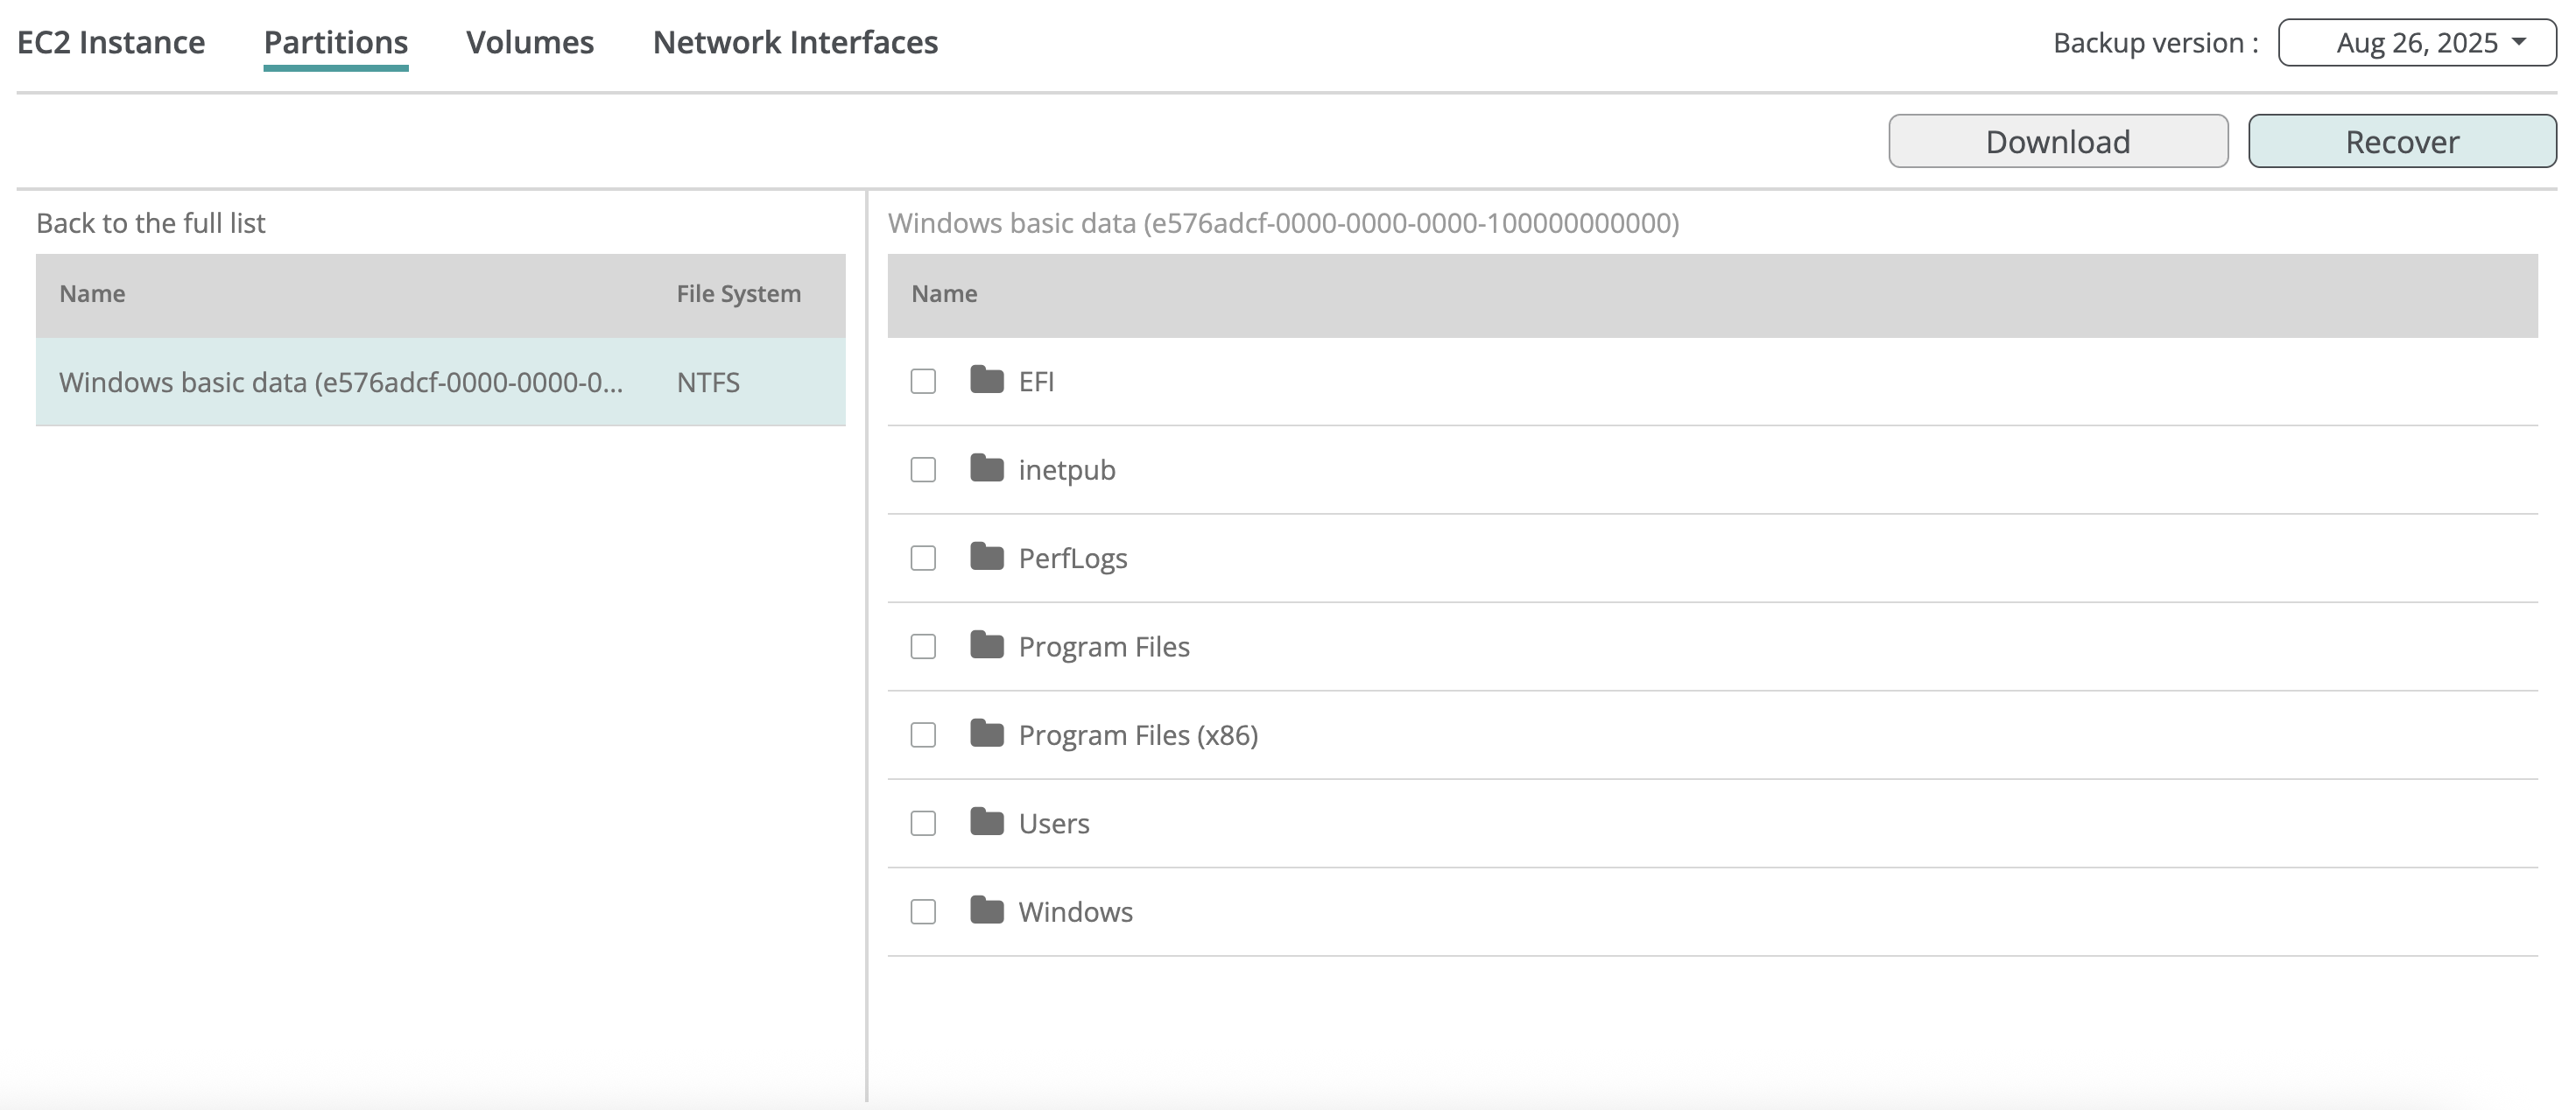
Task: Click the Windows folder icon
Action: point(986,911)
